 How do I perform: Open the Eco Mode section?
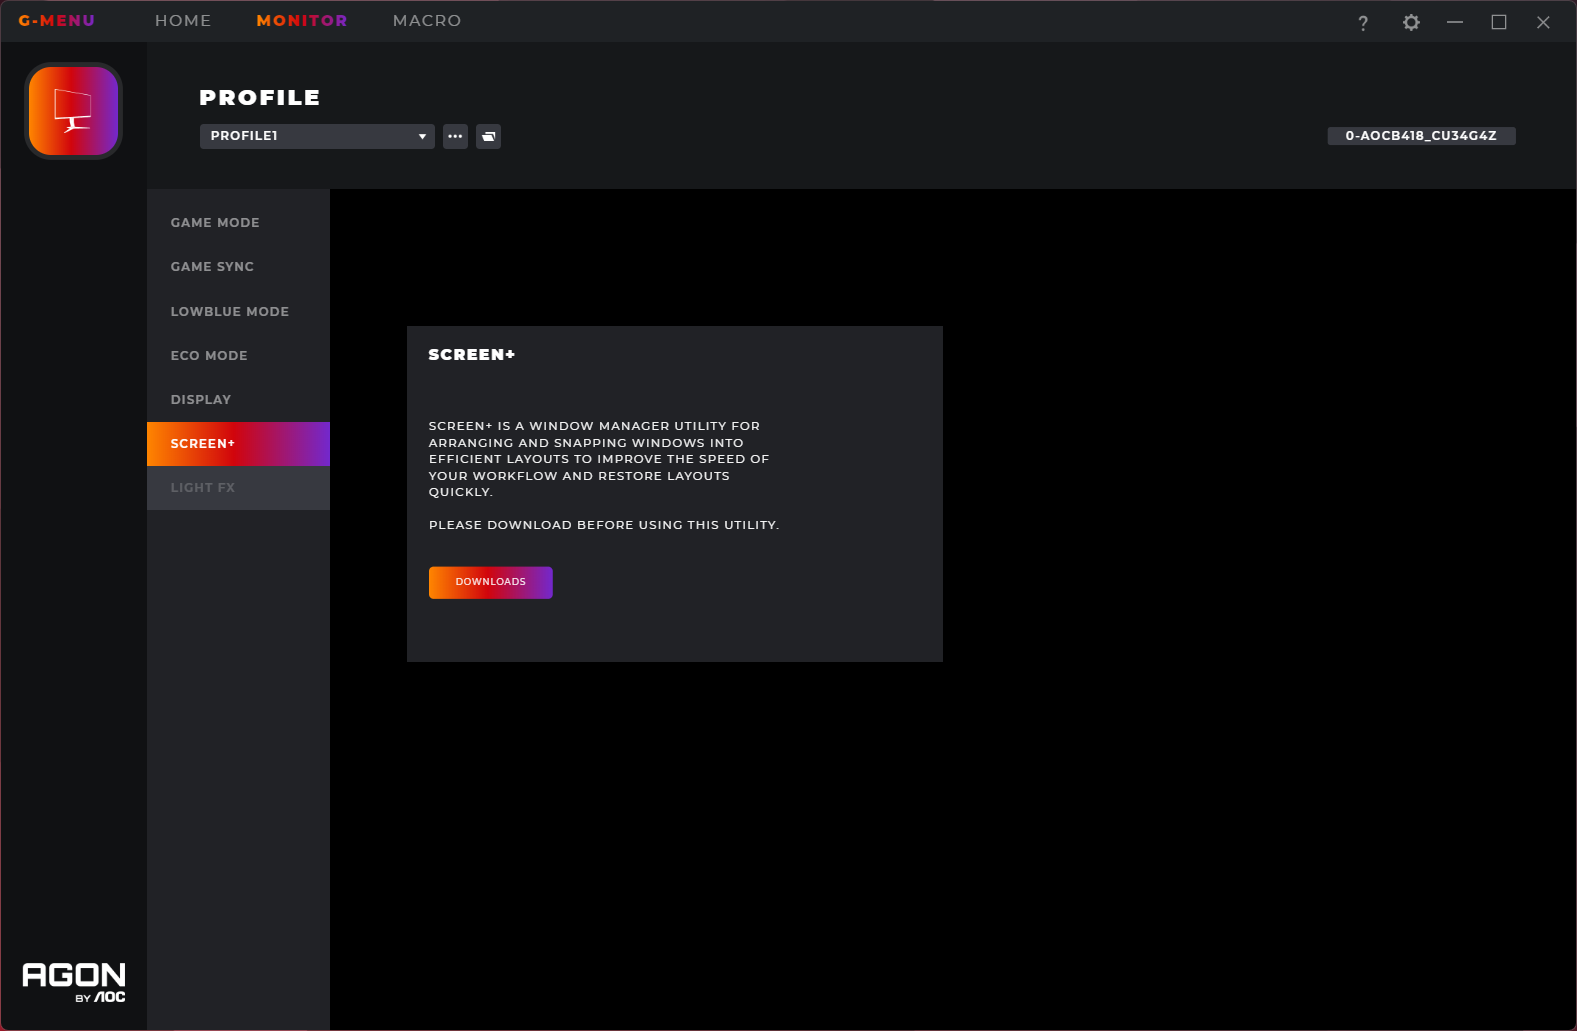tap(238, 356)
